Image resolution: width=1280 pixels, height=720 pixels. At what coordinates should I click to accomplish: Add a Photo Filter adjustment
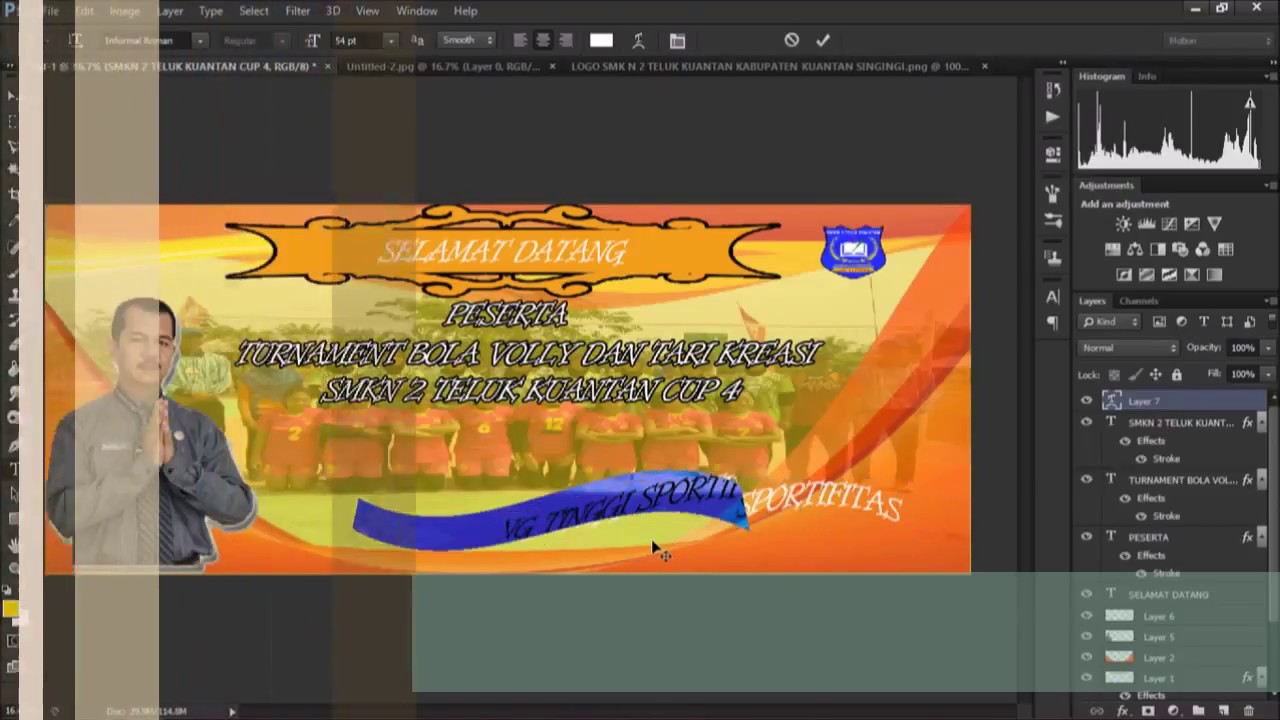[x=1180, y=250]
